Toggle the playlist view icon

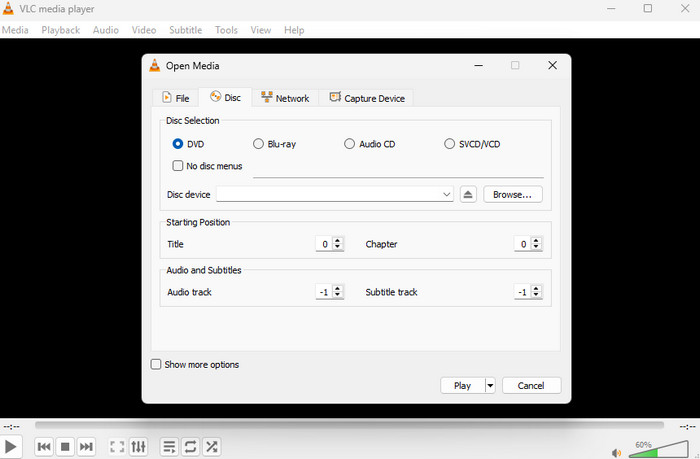coord(169,446)
